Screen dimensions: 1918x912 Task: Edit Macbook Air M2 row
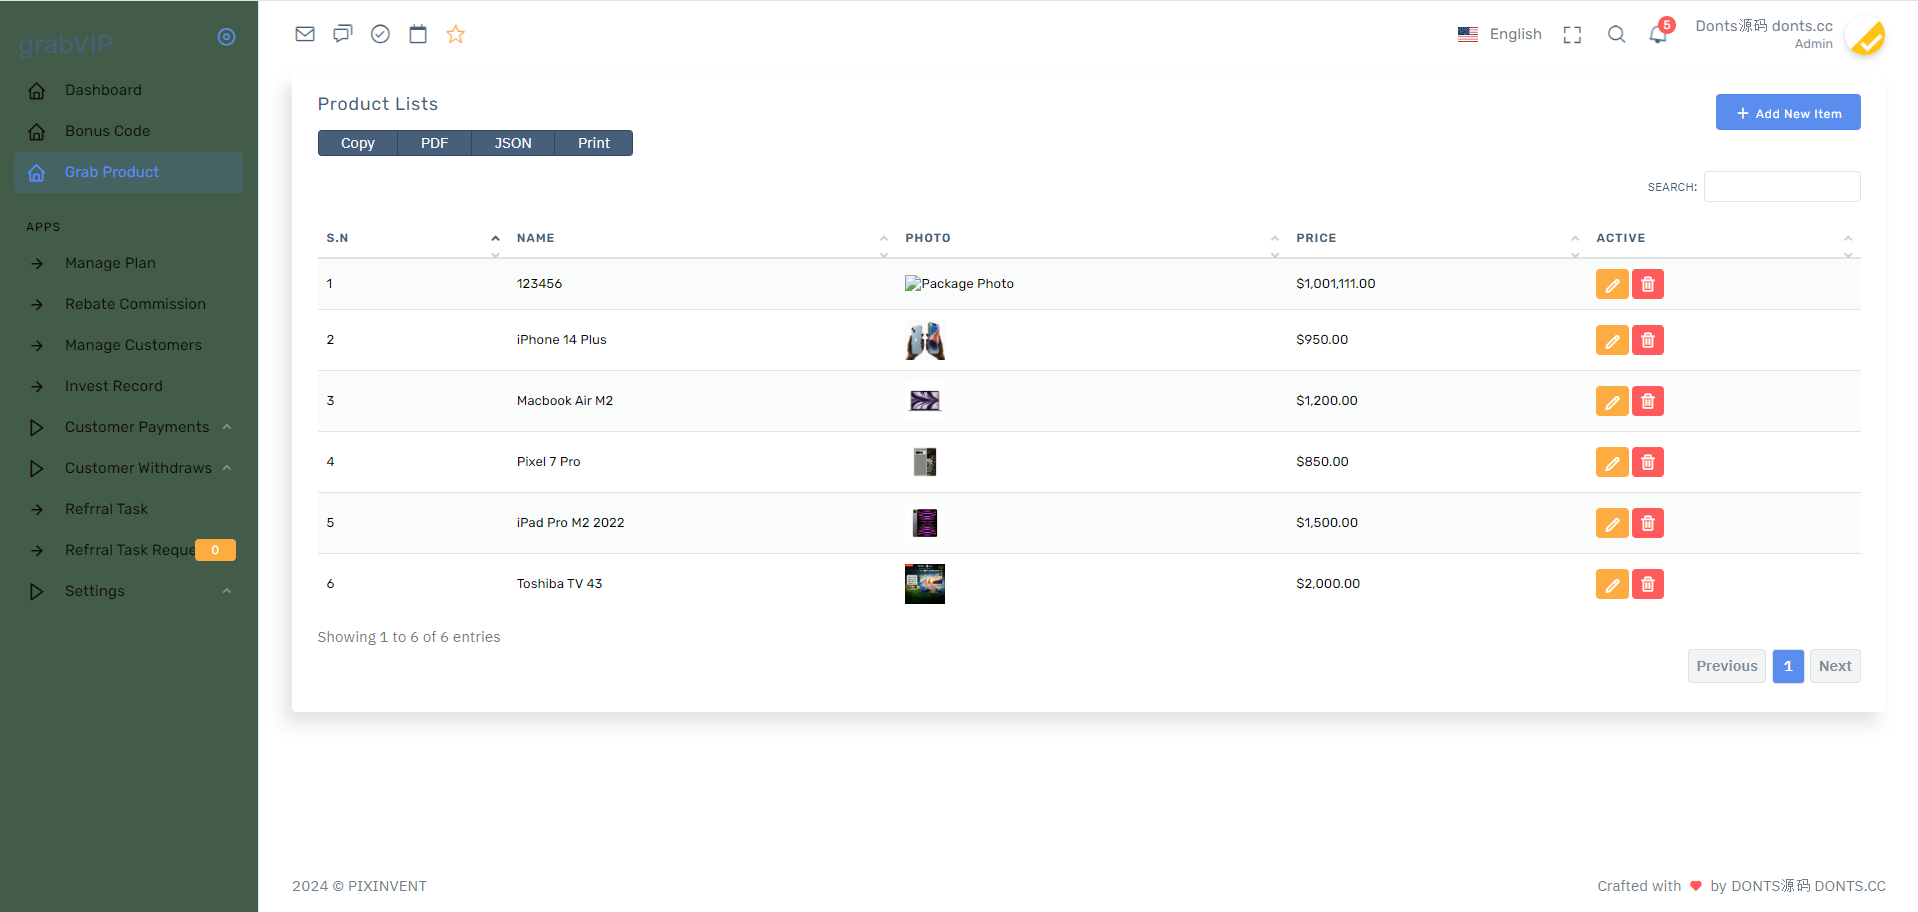1612,401
